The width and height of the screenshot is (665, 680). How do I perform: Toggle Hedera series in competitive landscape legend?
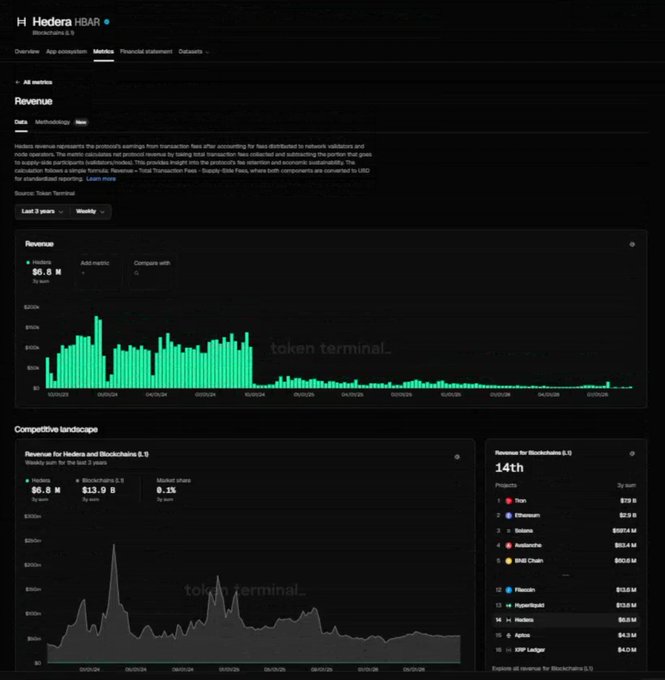pos(38,481)
